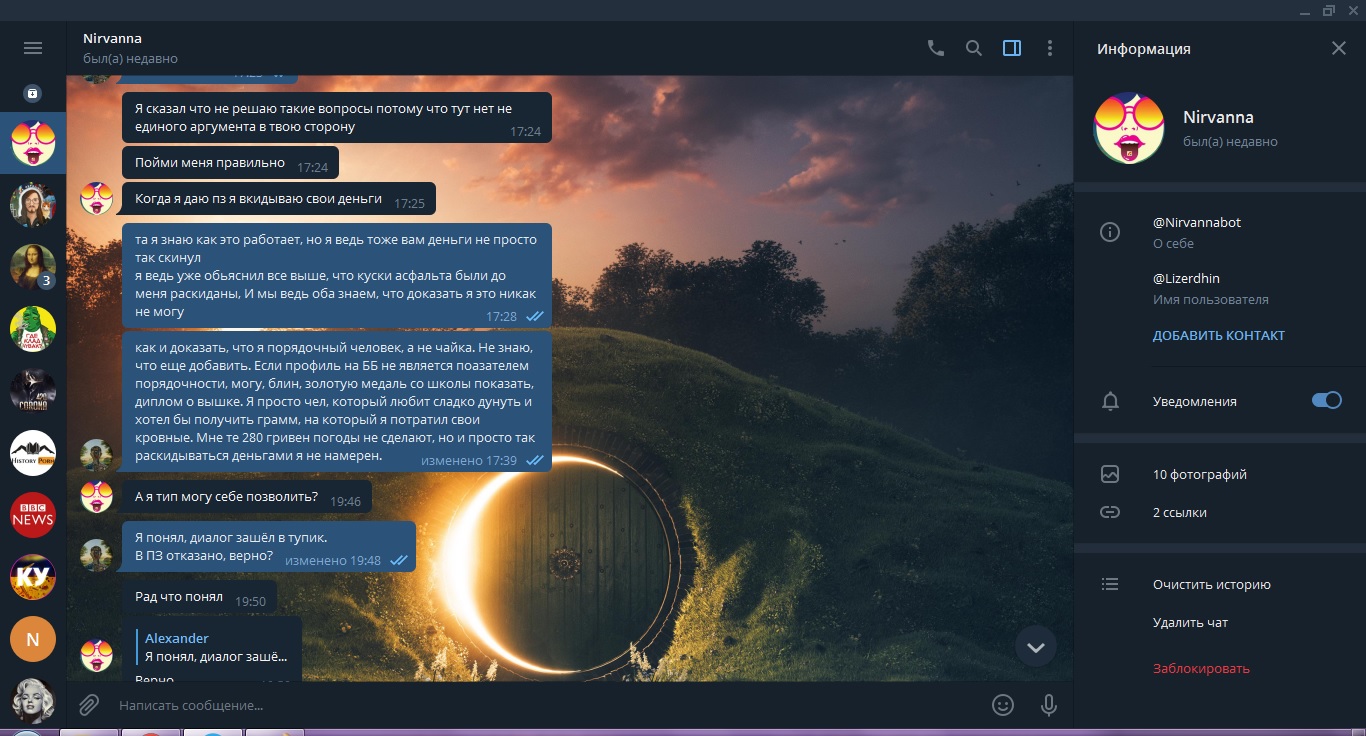Open the KY avatar chat
This screenshot has height=736, width=1366.
[33, 577]
